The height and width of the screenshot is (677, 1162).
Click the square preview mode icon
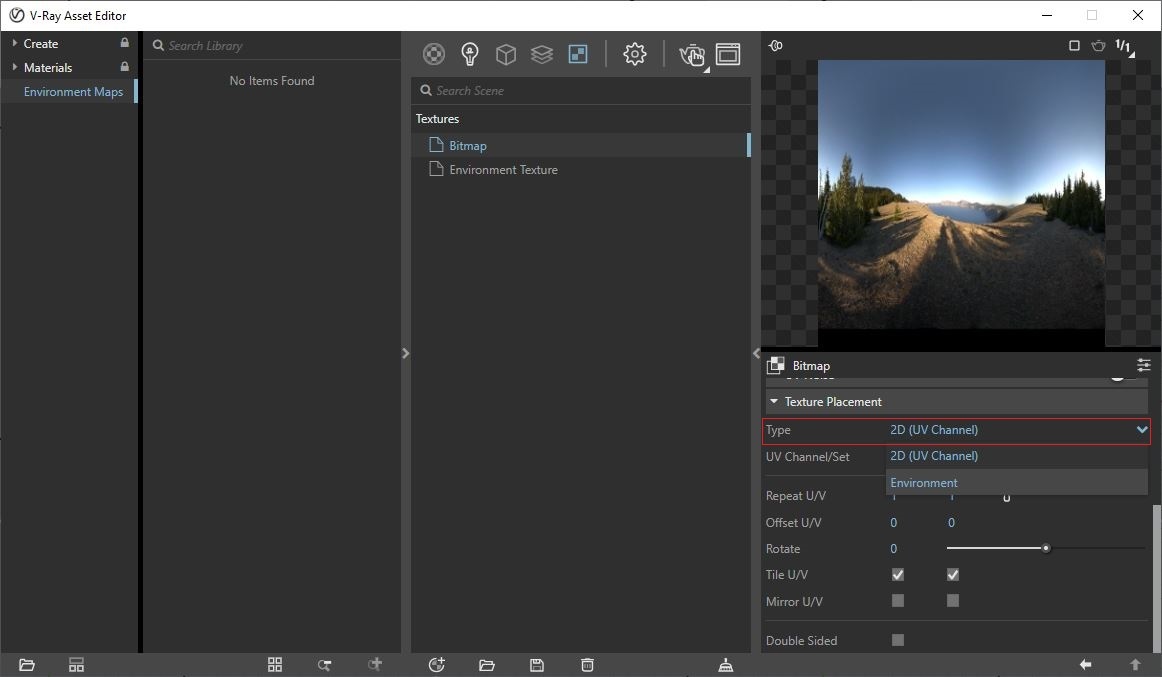click(x=1074, y=46)
